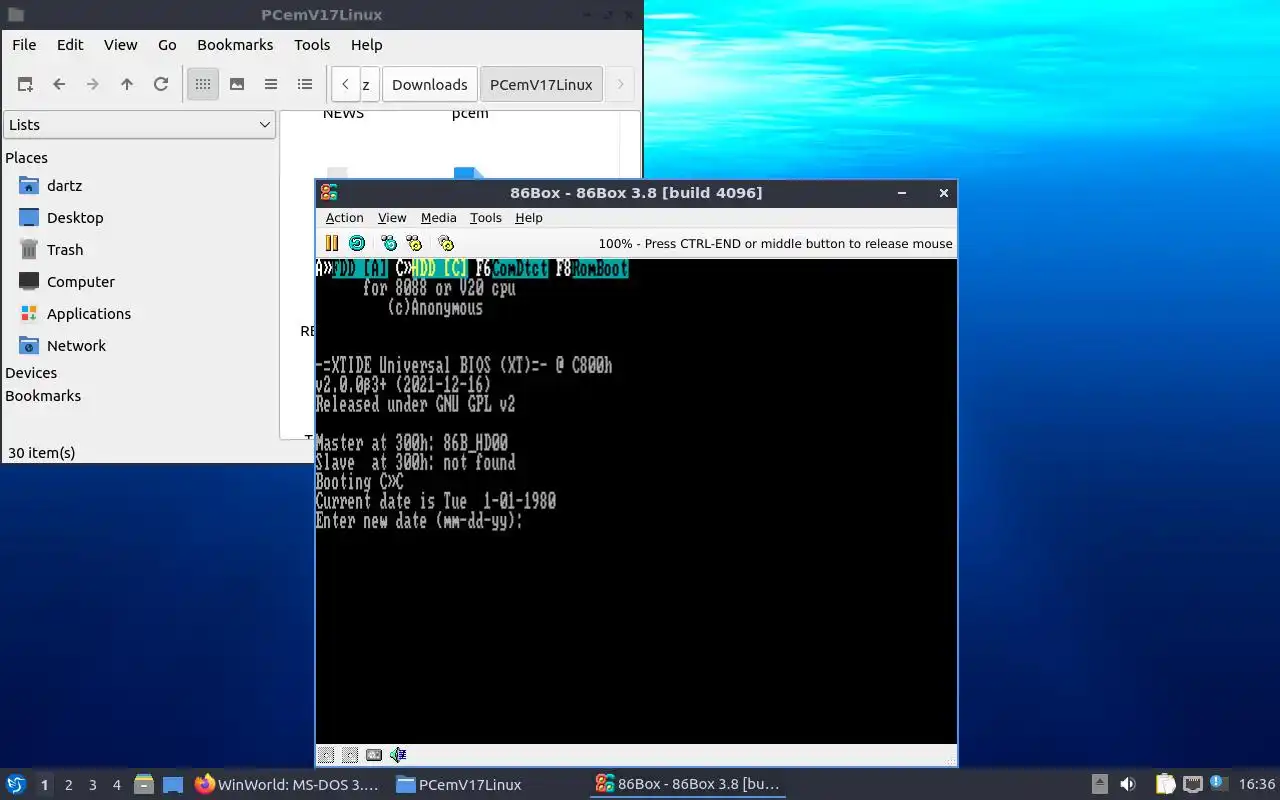The height and width of the screenshot is (800, 1280).
Task: Open Trash in Places sidebar
Action: 65,250
